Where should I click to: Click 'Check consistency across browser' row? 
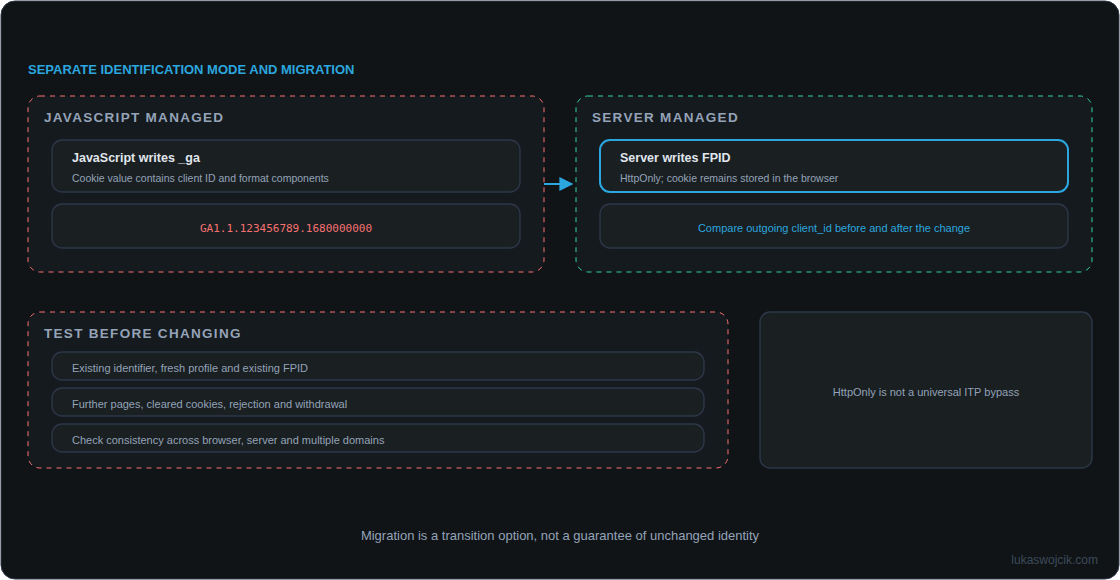click(378, 438)
